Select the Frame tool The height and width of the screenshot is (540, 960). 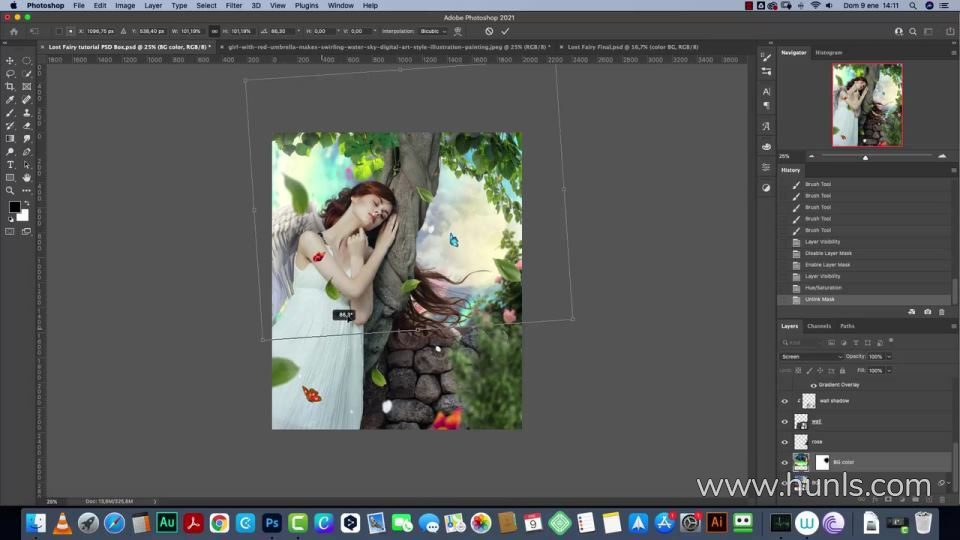(x=26, y=87)
